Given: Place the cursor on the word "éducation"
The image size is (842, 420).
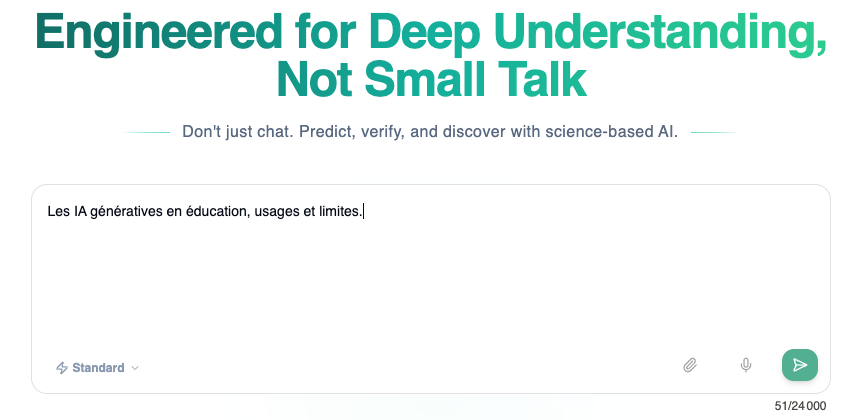Looking at the screenshot, I should (216, 212).
